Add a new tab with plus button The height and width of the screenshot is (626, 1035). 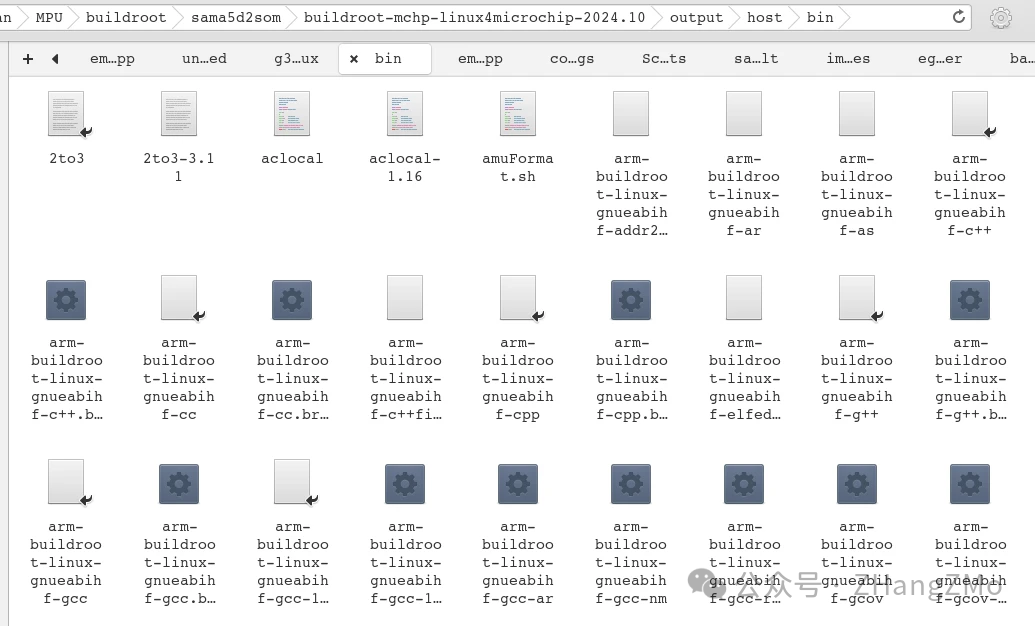coord(28,59)
